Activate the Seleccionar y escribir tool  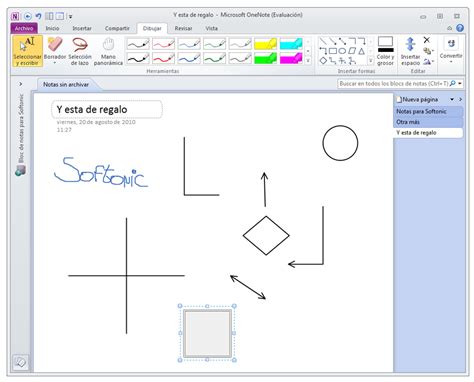[x=28, y=51]
